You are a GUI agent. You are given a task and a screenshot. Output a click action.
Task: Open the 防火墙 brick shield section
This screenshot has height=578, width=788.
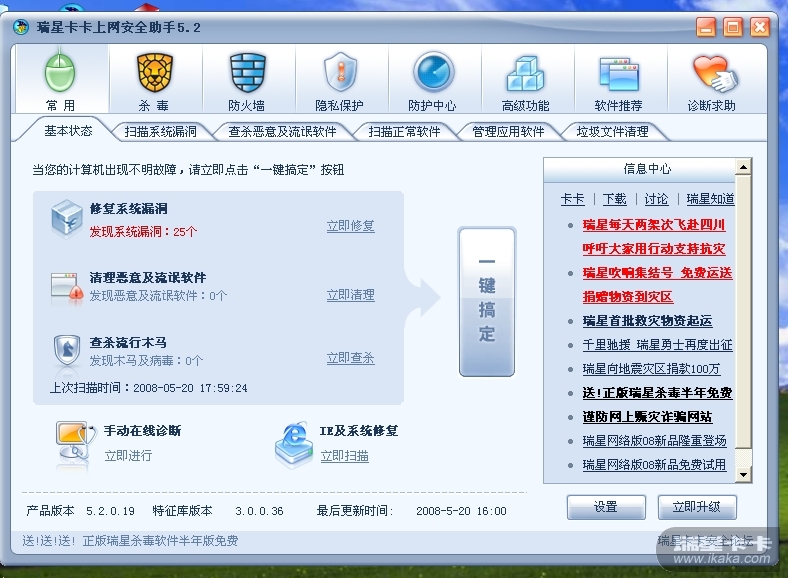[247, 78]
